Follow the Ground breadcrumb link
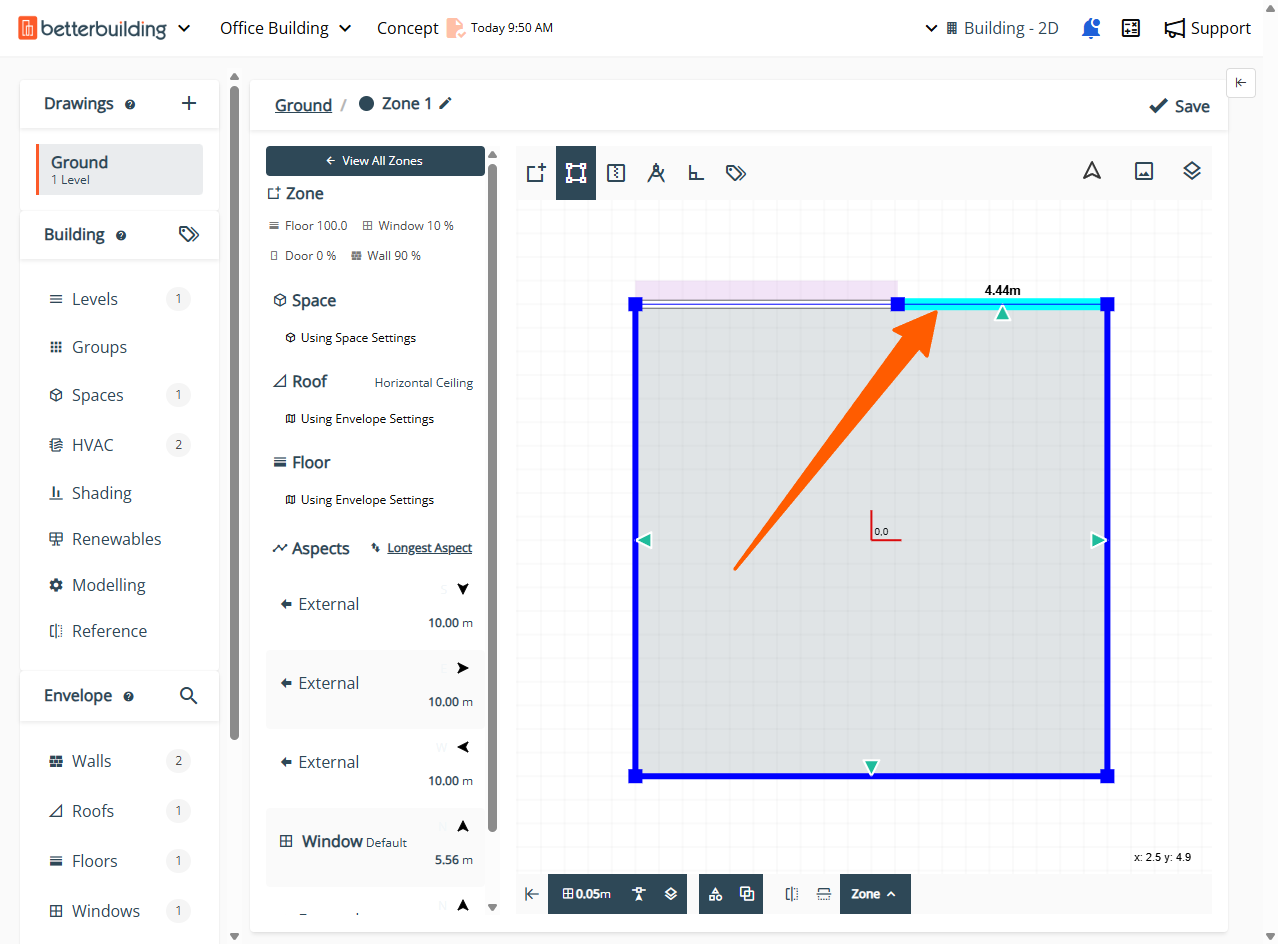1278x944 pixels. coord(303,105)
